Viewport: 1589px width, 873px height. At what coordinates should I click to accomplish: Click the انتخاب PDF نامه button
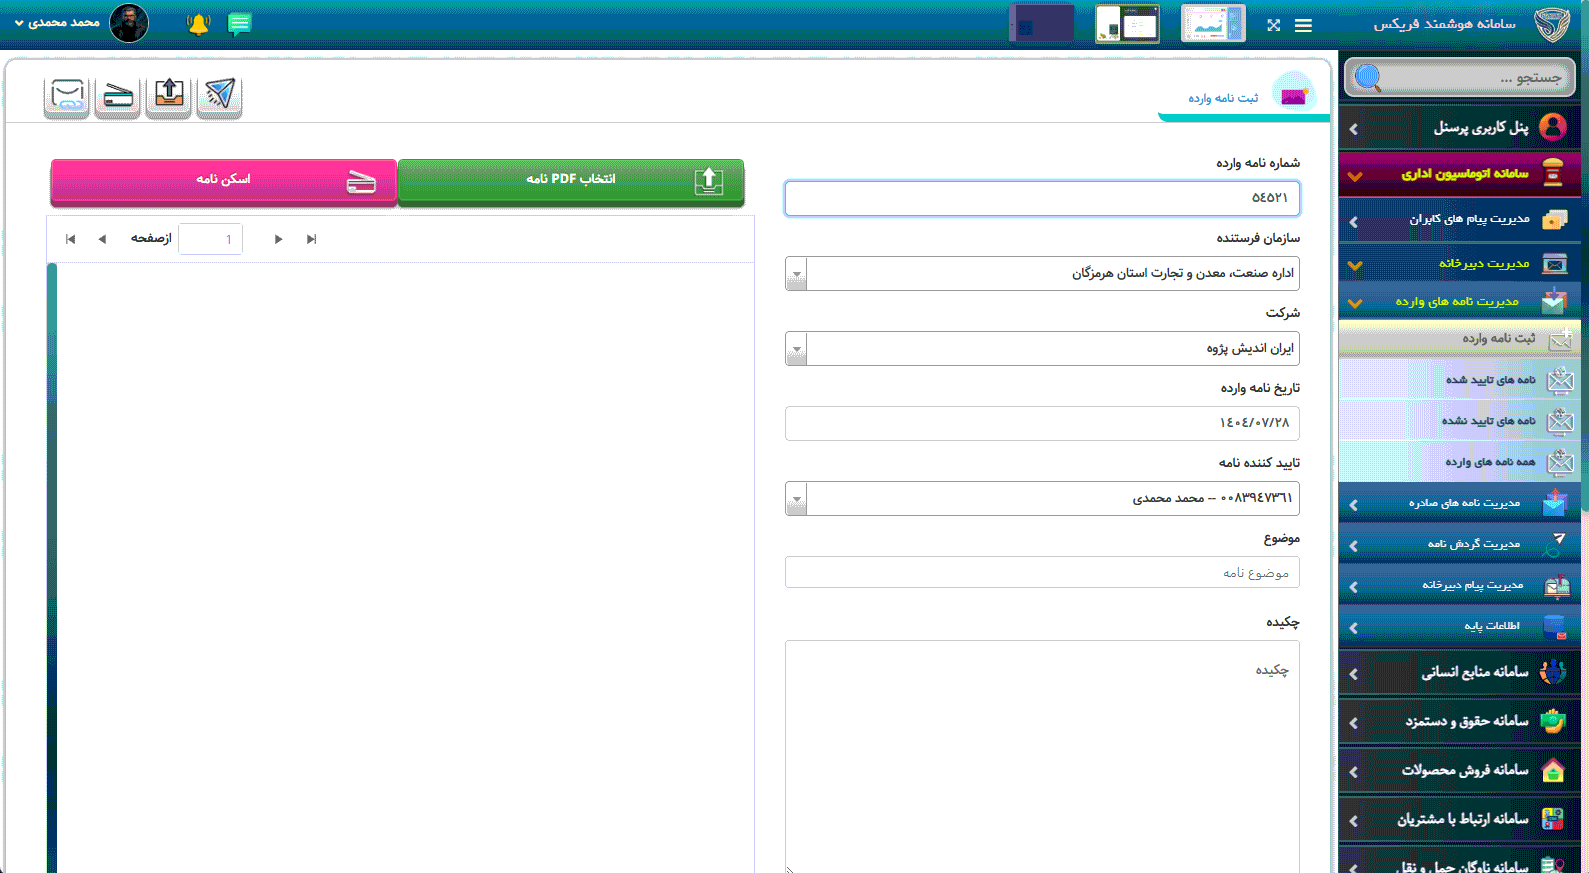pyautogui.click(x=571, y=180)
